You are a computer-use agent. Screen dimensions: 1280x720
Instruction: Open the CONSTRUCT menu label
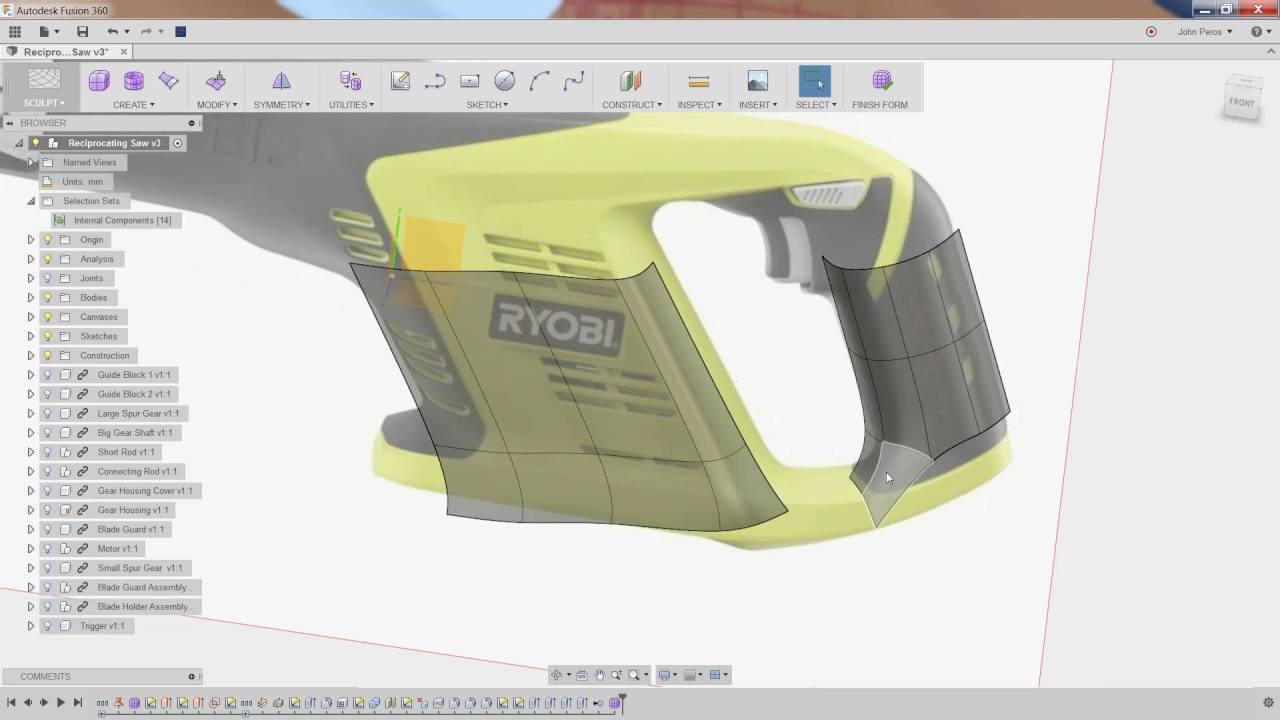pyautogui.click(x=632, y=105)
